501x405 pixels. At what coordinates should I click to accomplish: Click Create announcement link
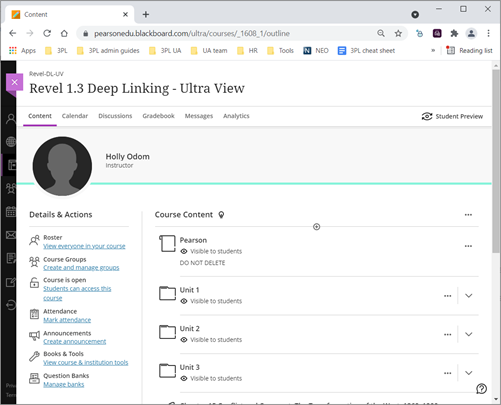coord(75,342)
